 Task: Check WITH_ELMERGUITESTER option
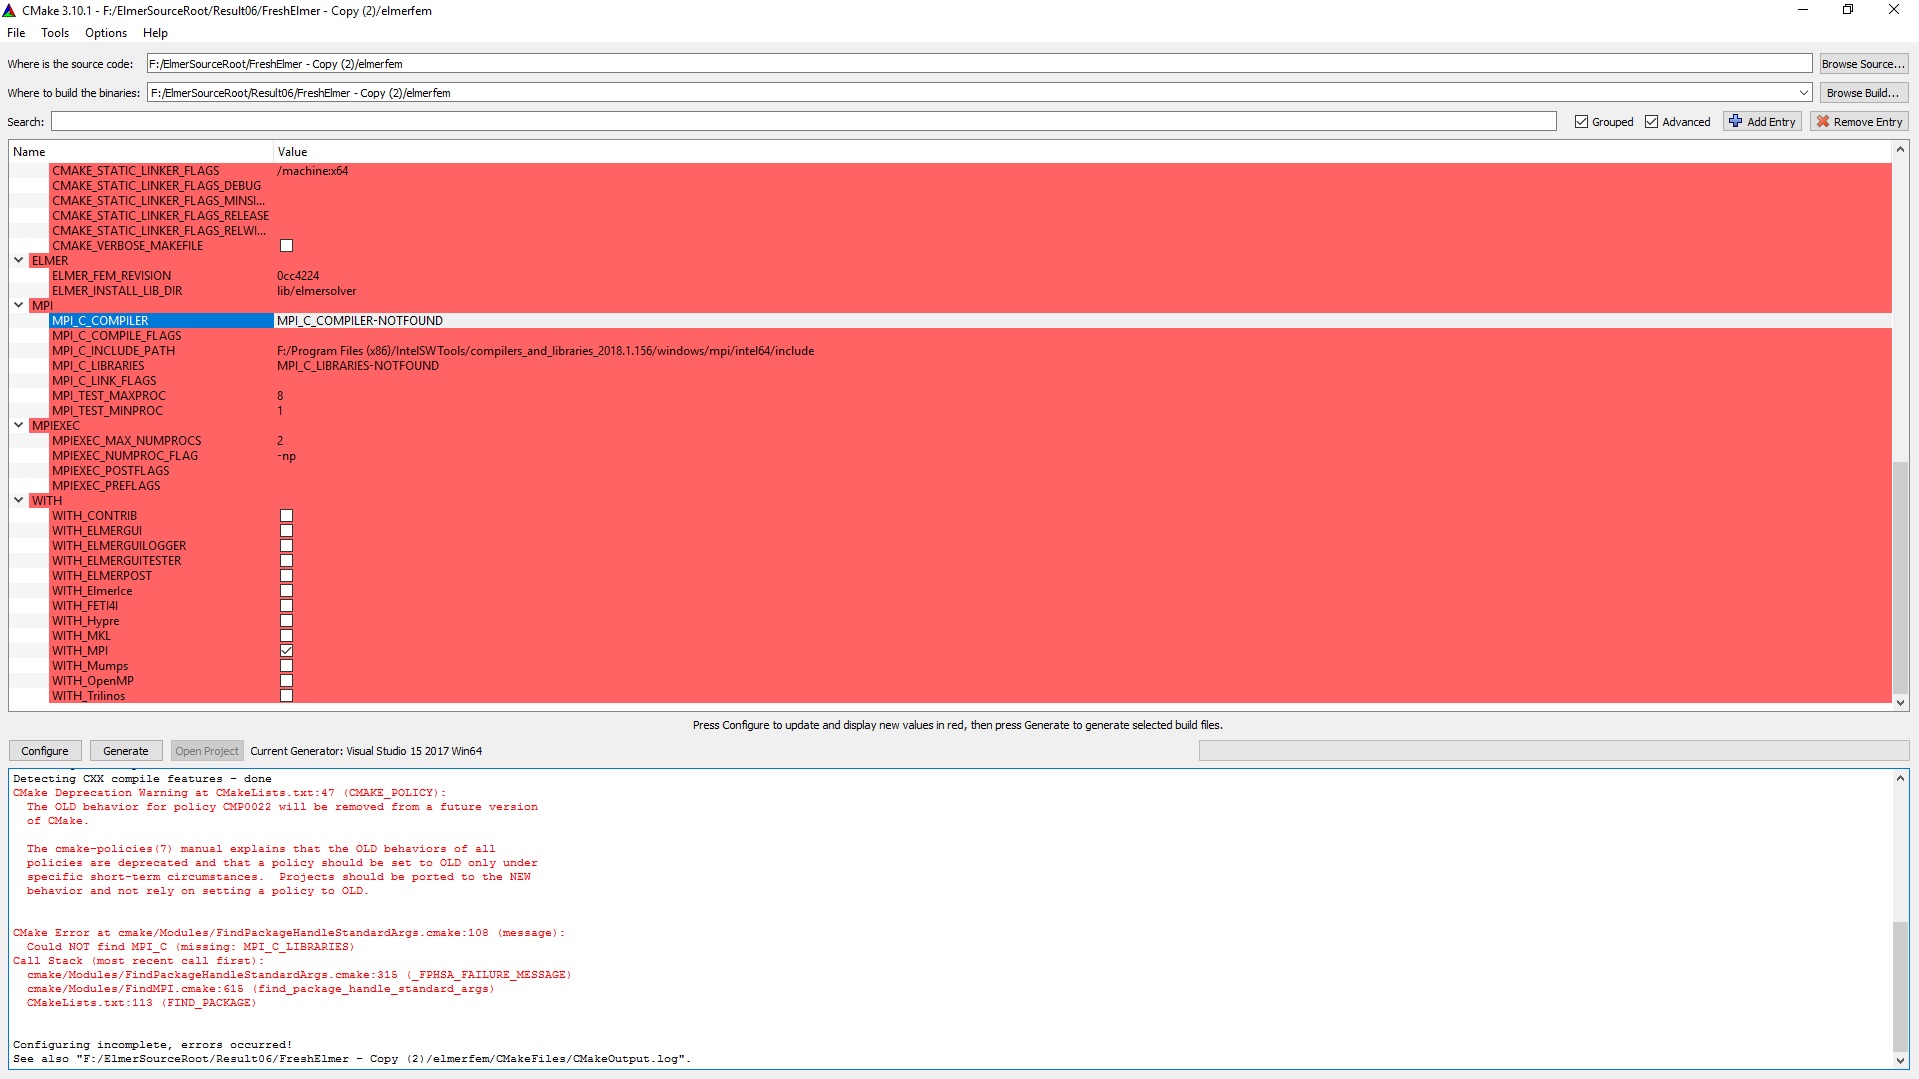click(286, 560)
